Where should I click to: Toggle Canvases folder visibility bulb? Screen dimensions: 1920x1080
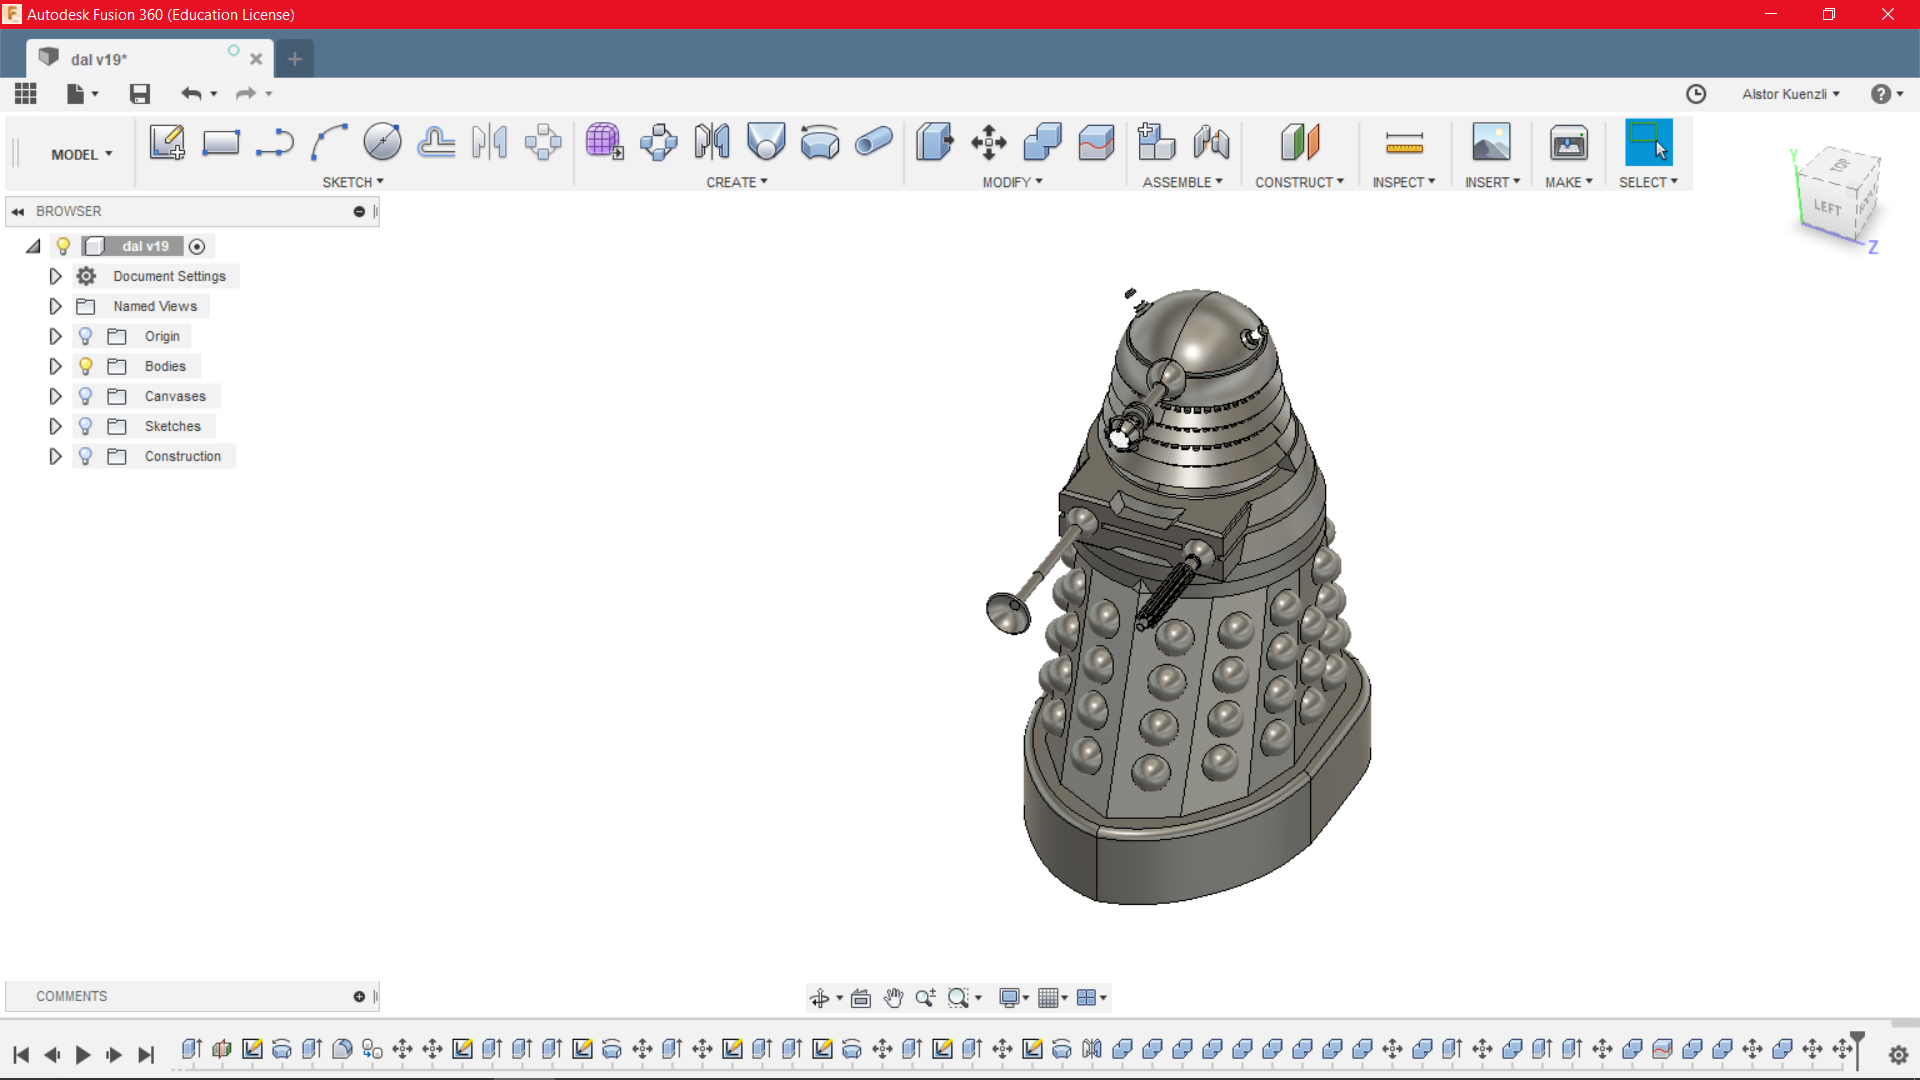click(x=86, y=396)
